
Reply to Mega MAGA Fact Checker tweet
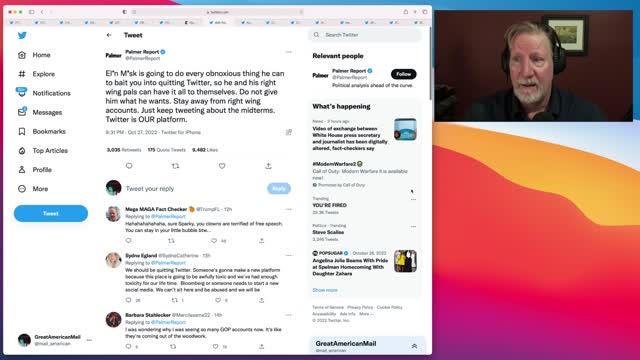[128, 241]
